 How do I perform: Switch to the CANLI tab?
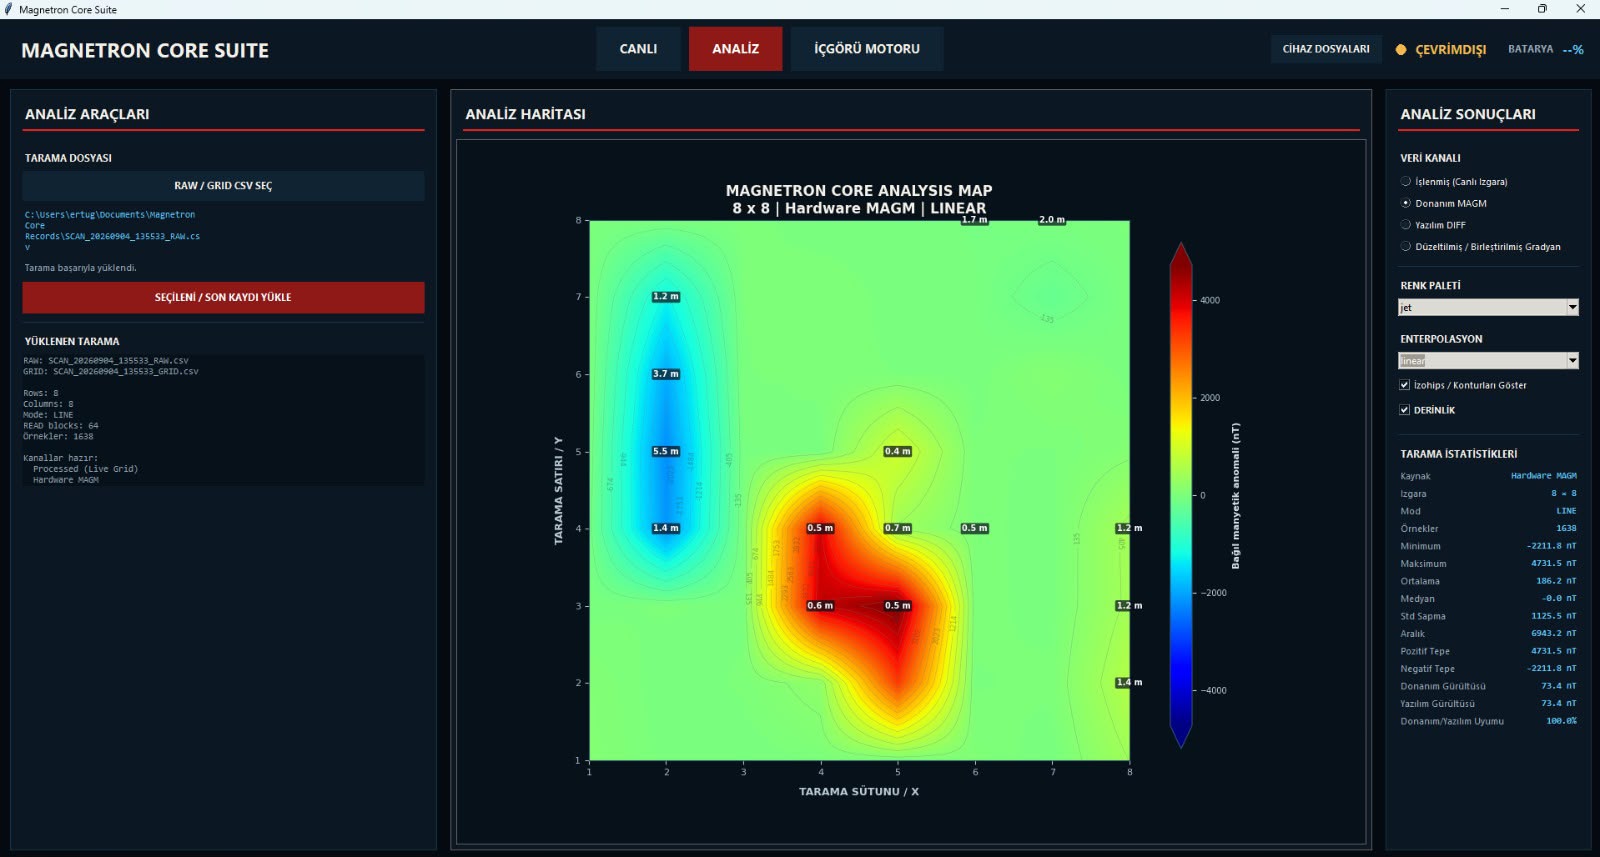point(638,49)
